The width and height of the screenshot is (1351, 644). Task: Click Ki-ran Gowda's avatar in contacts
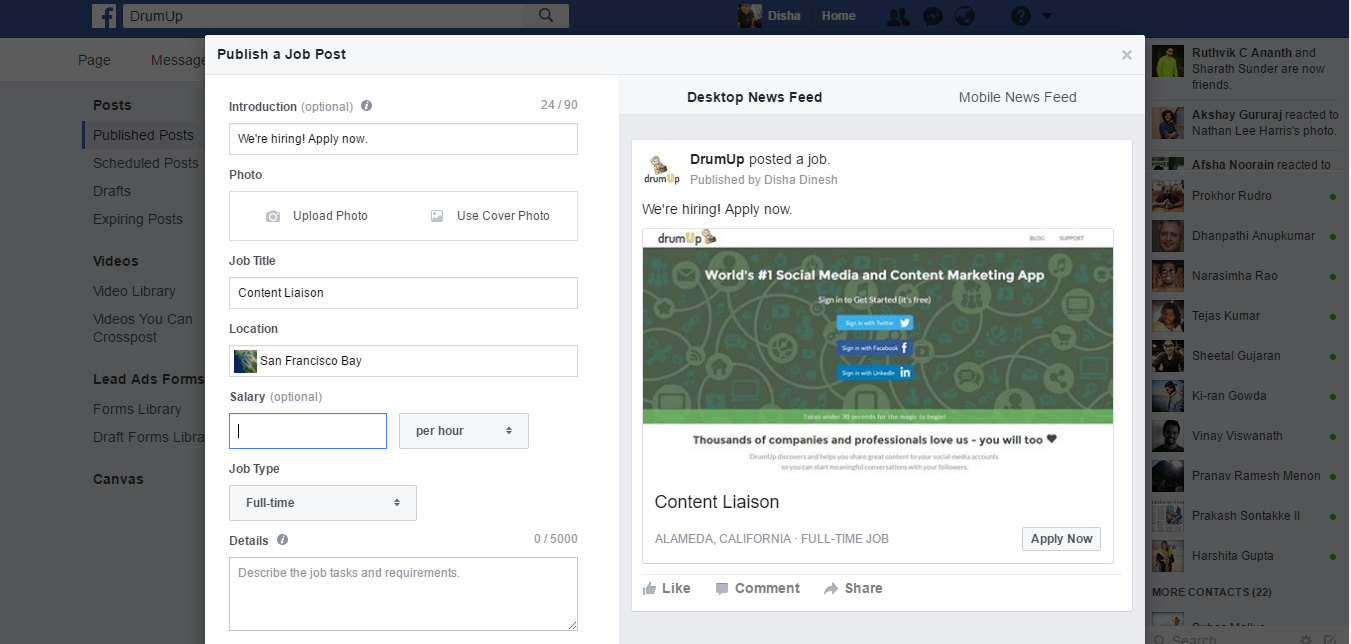pyautogui.click(x=1168, y=396)
